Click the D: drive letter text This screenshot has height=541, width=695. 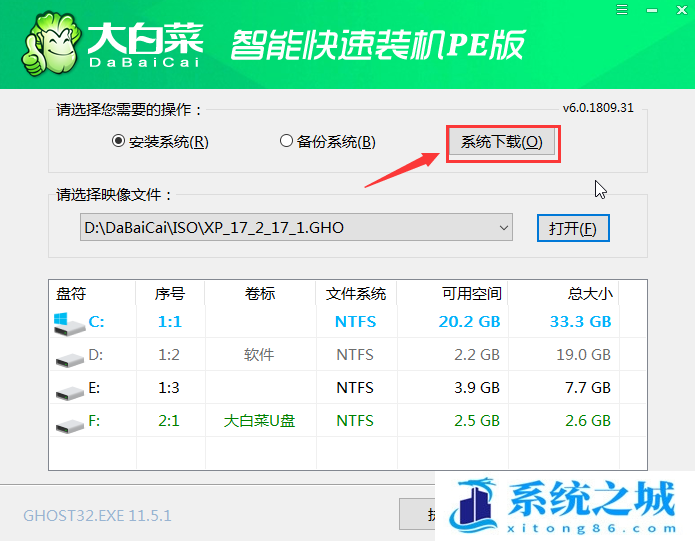click(x=96, y=354)
